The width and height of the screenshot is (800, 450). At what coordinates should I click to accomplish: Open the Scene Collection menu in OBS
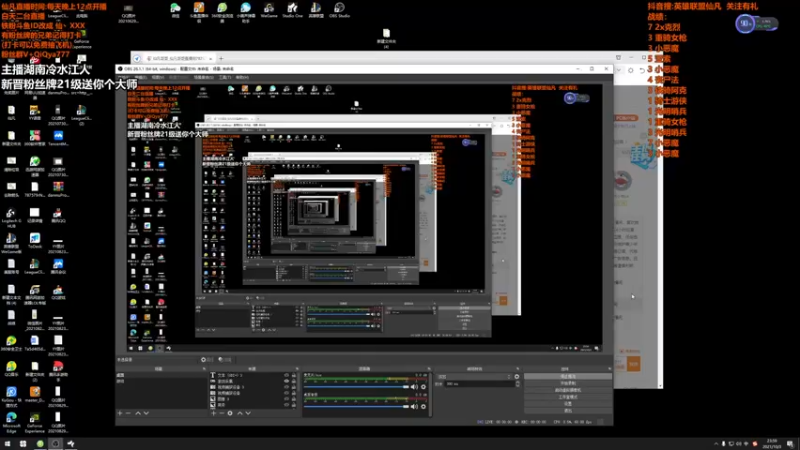click(204, 77)
